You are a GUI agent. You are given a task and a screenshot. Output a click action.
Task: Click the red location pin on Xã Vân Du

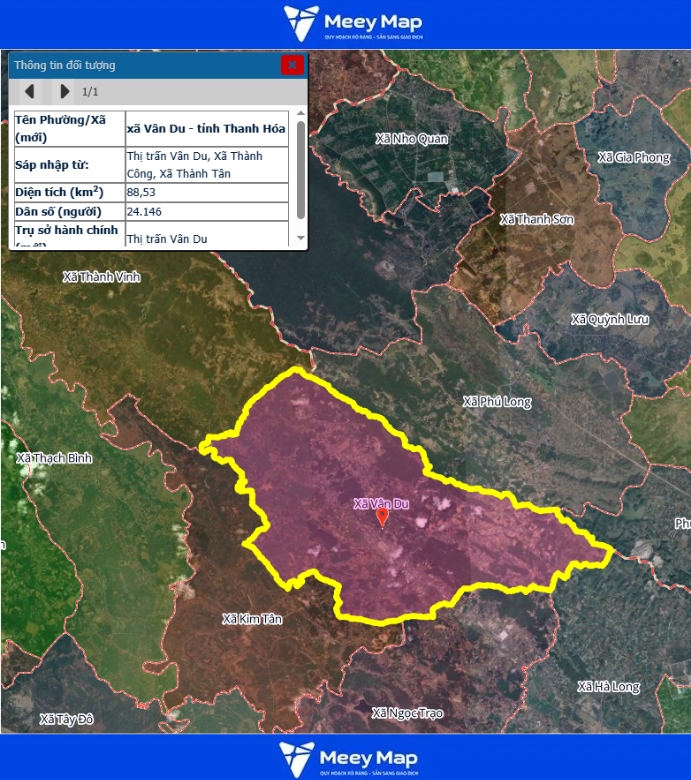(x=382, y=517)
